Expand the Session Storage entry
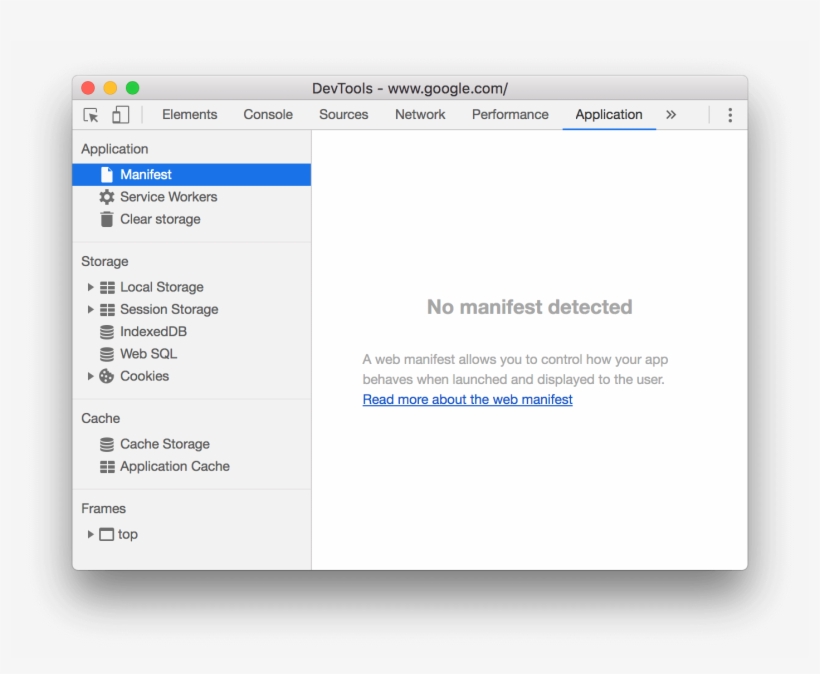Viewport: 820px width, 674px height. coord(90,309)
